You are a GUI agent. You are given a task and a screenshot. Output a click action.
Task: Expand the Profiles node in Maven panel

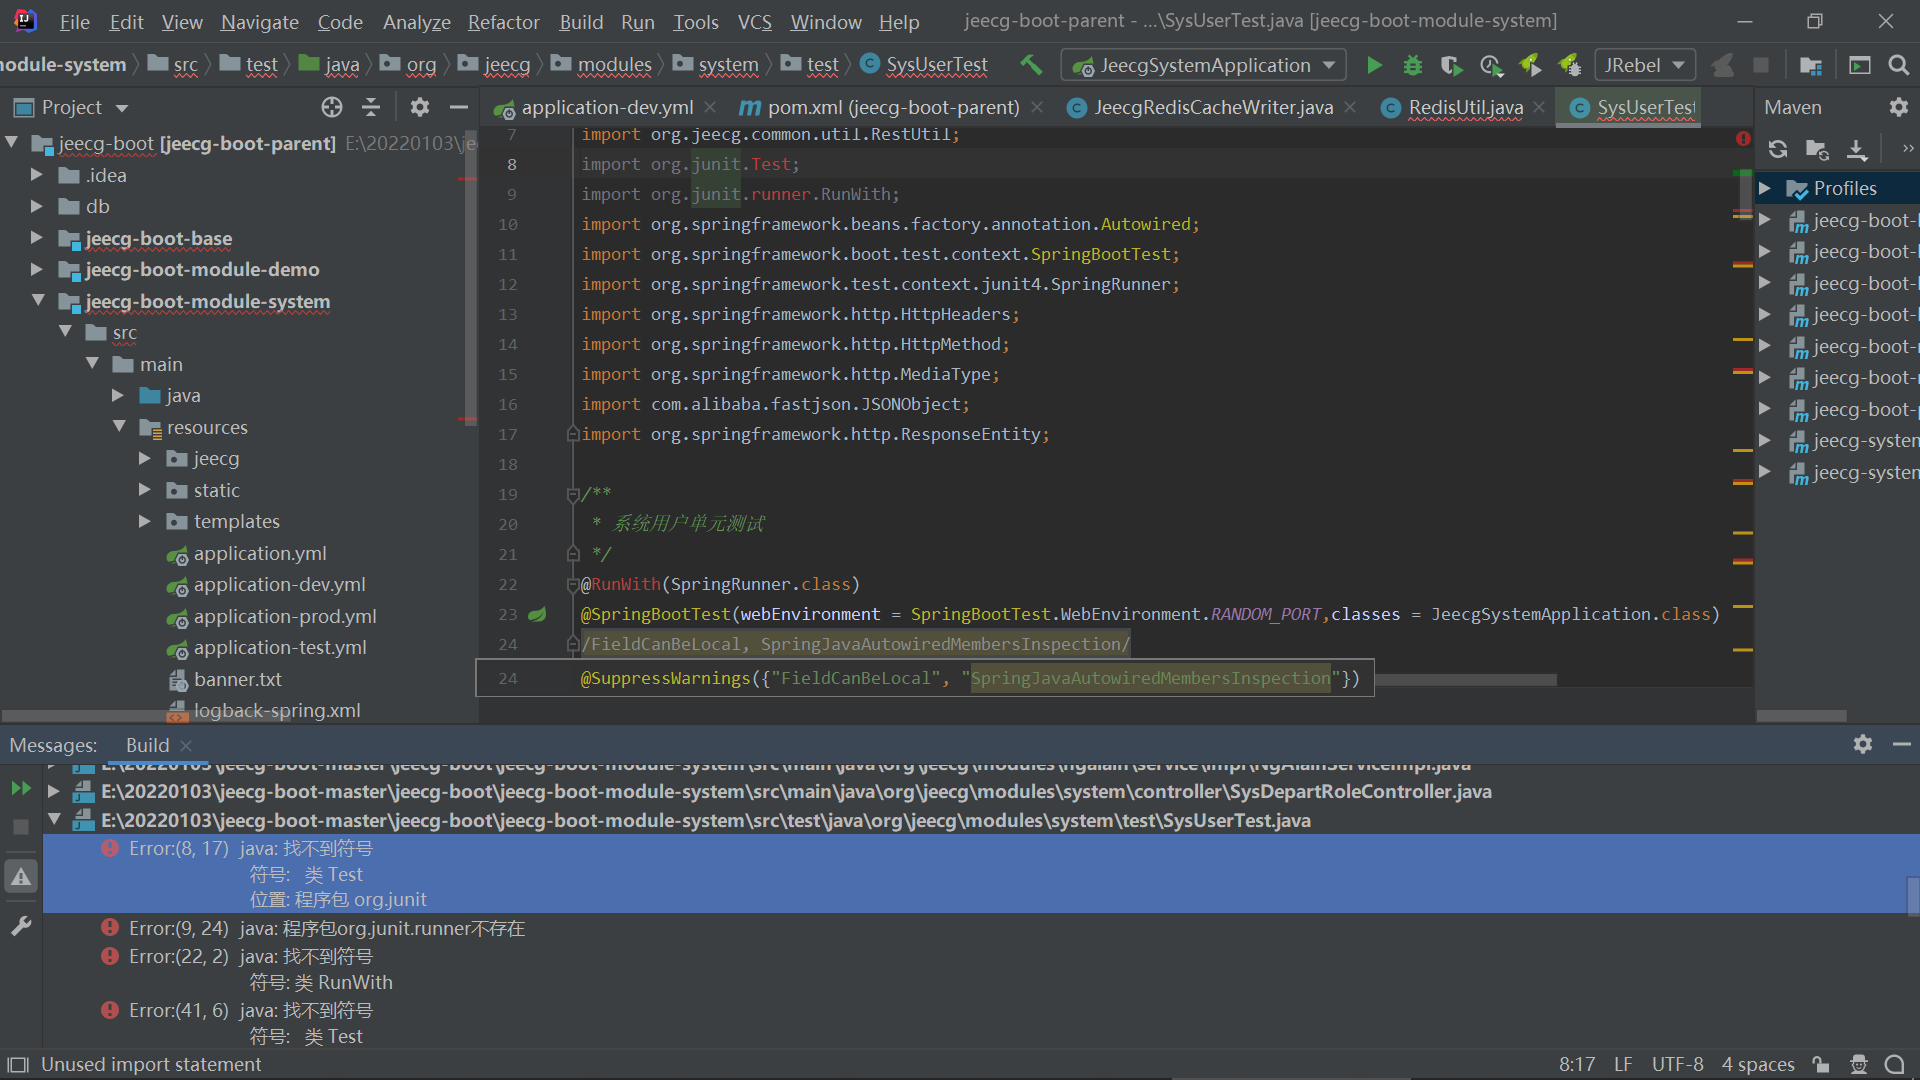[x=1765, y=188]
